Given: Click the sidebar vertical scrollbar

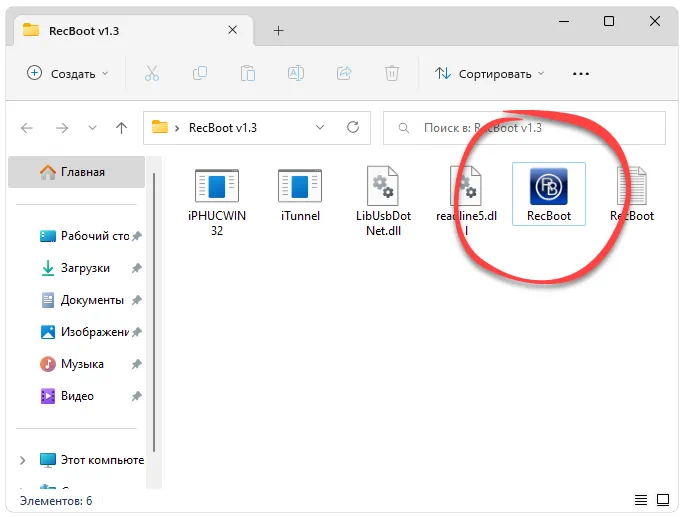Looking at the screenshot, I should coord(154,312).
